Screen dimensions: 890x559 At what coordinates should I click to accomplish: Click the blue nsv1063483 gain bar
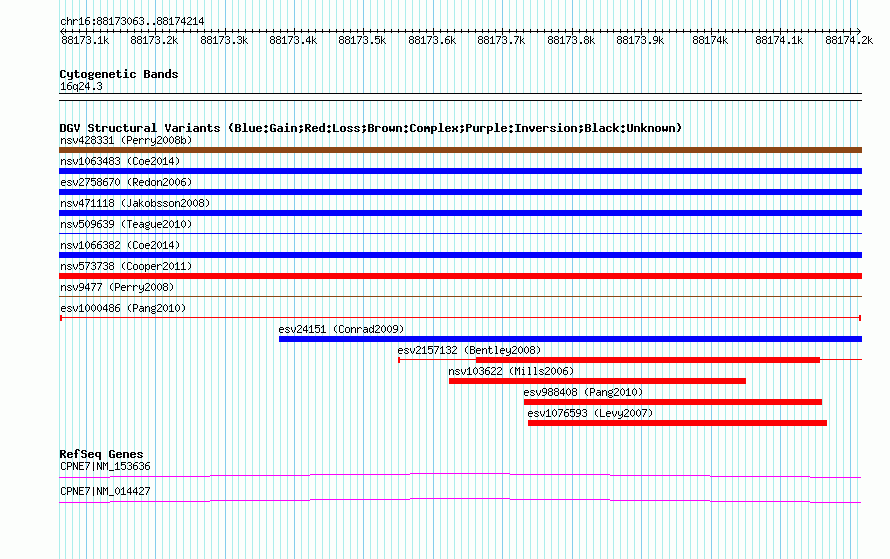460,171
